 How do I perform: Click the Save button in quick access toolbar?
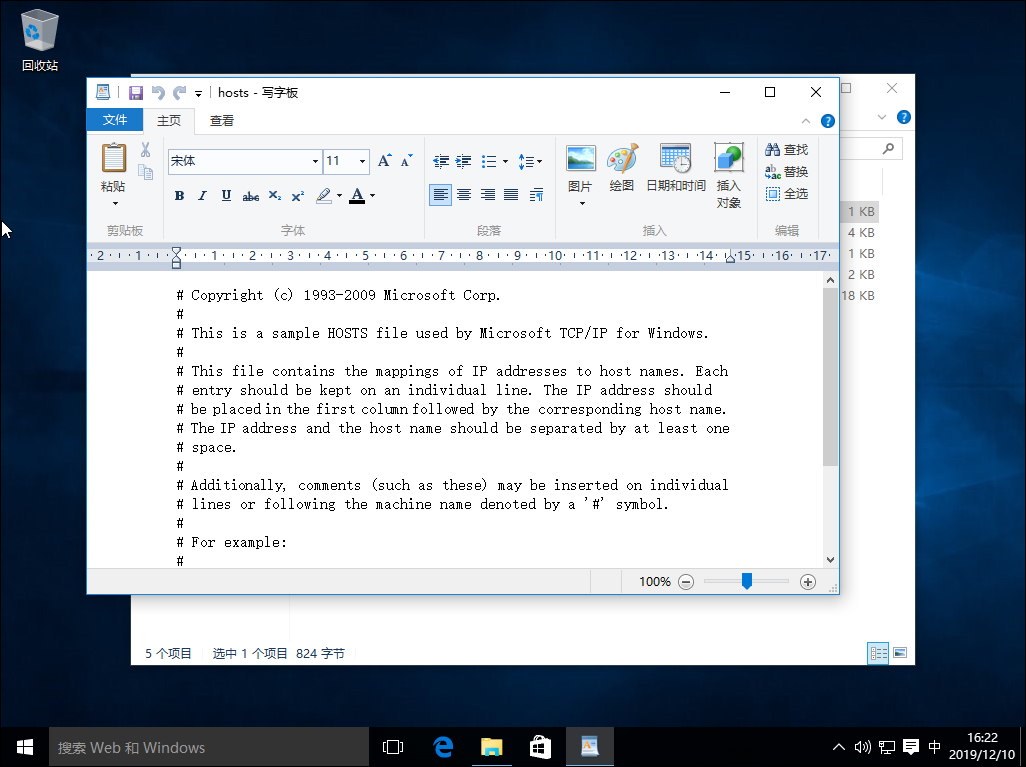tap(136, 92)
